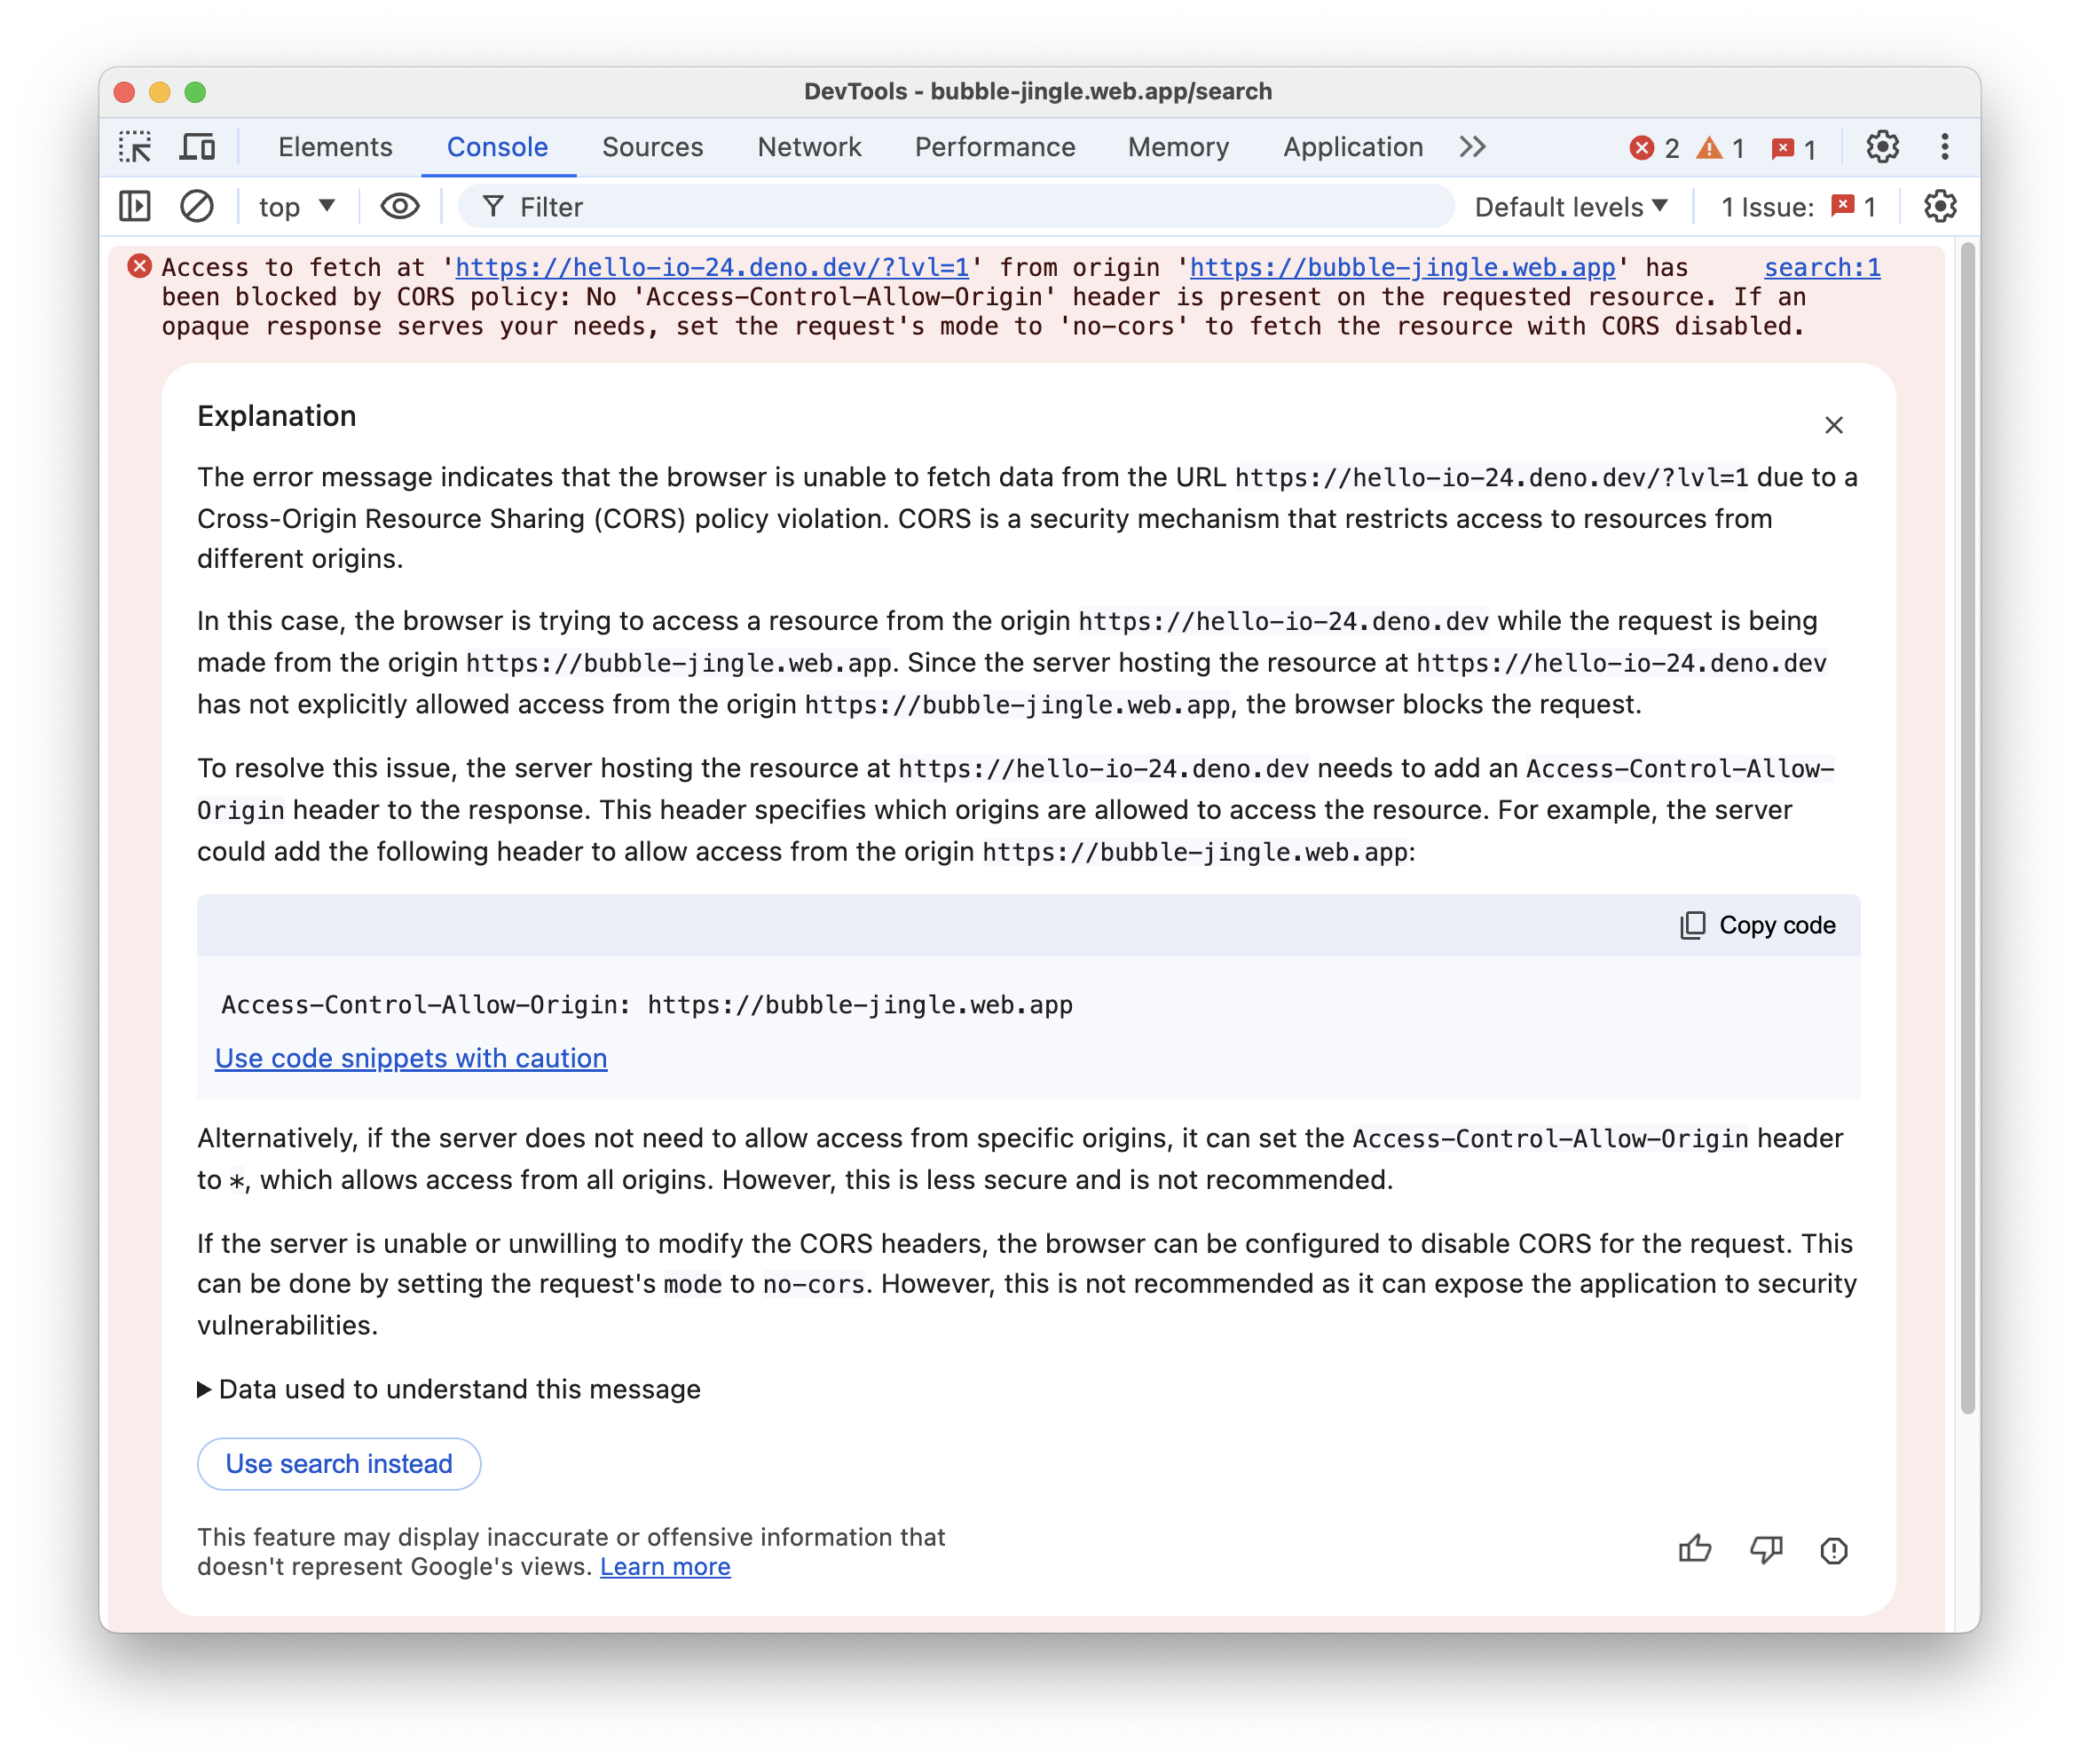Switch to the Console tab
This screenshot has width=2080, height=1764.
(495, 146)
